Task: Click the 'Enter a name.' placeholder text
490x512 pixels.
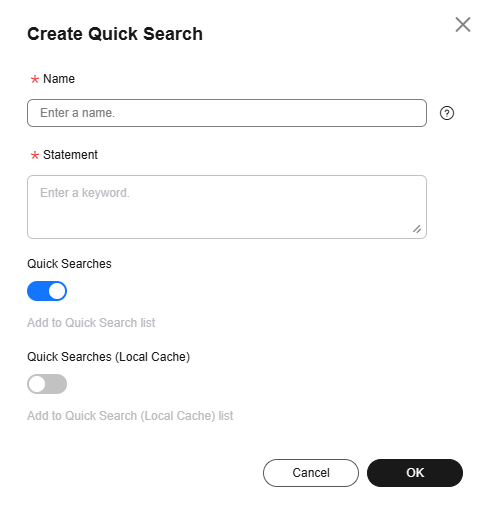Action: (78, 113)
